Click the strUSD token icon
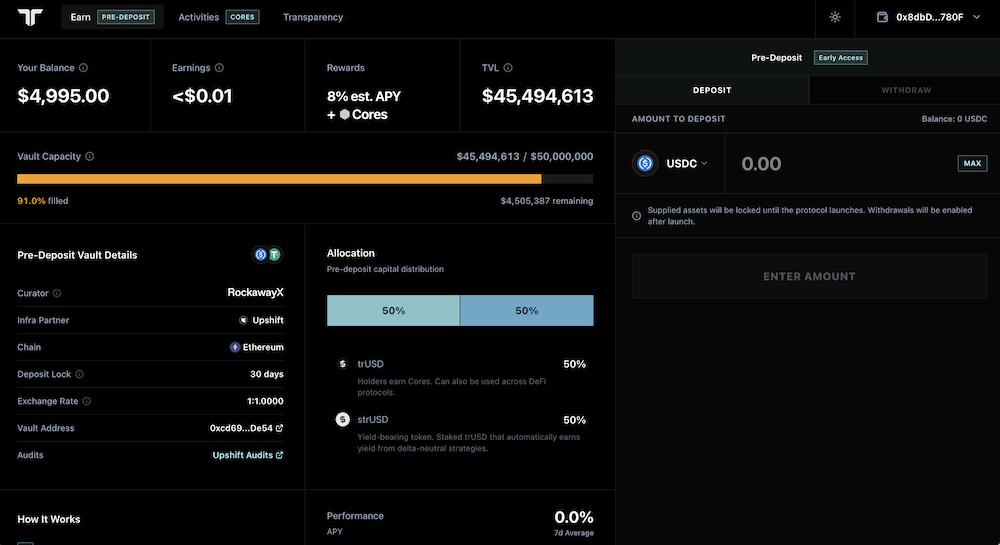 (x=342, y=419)
